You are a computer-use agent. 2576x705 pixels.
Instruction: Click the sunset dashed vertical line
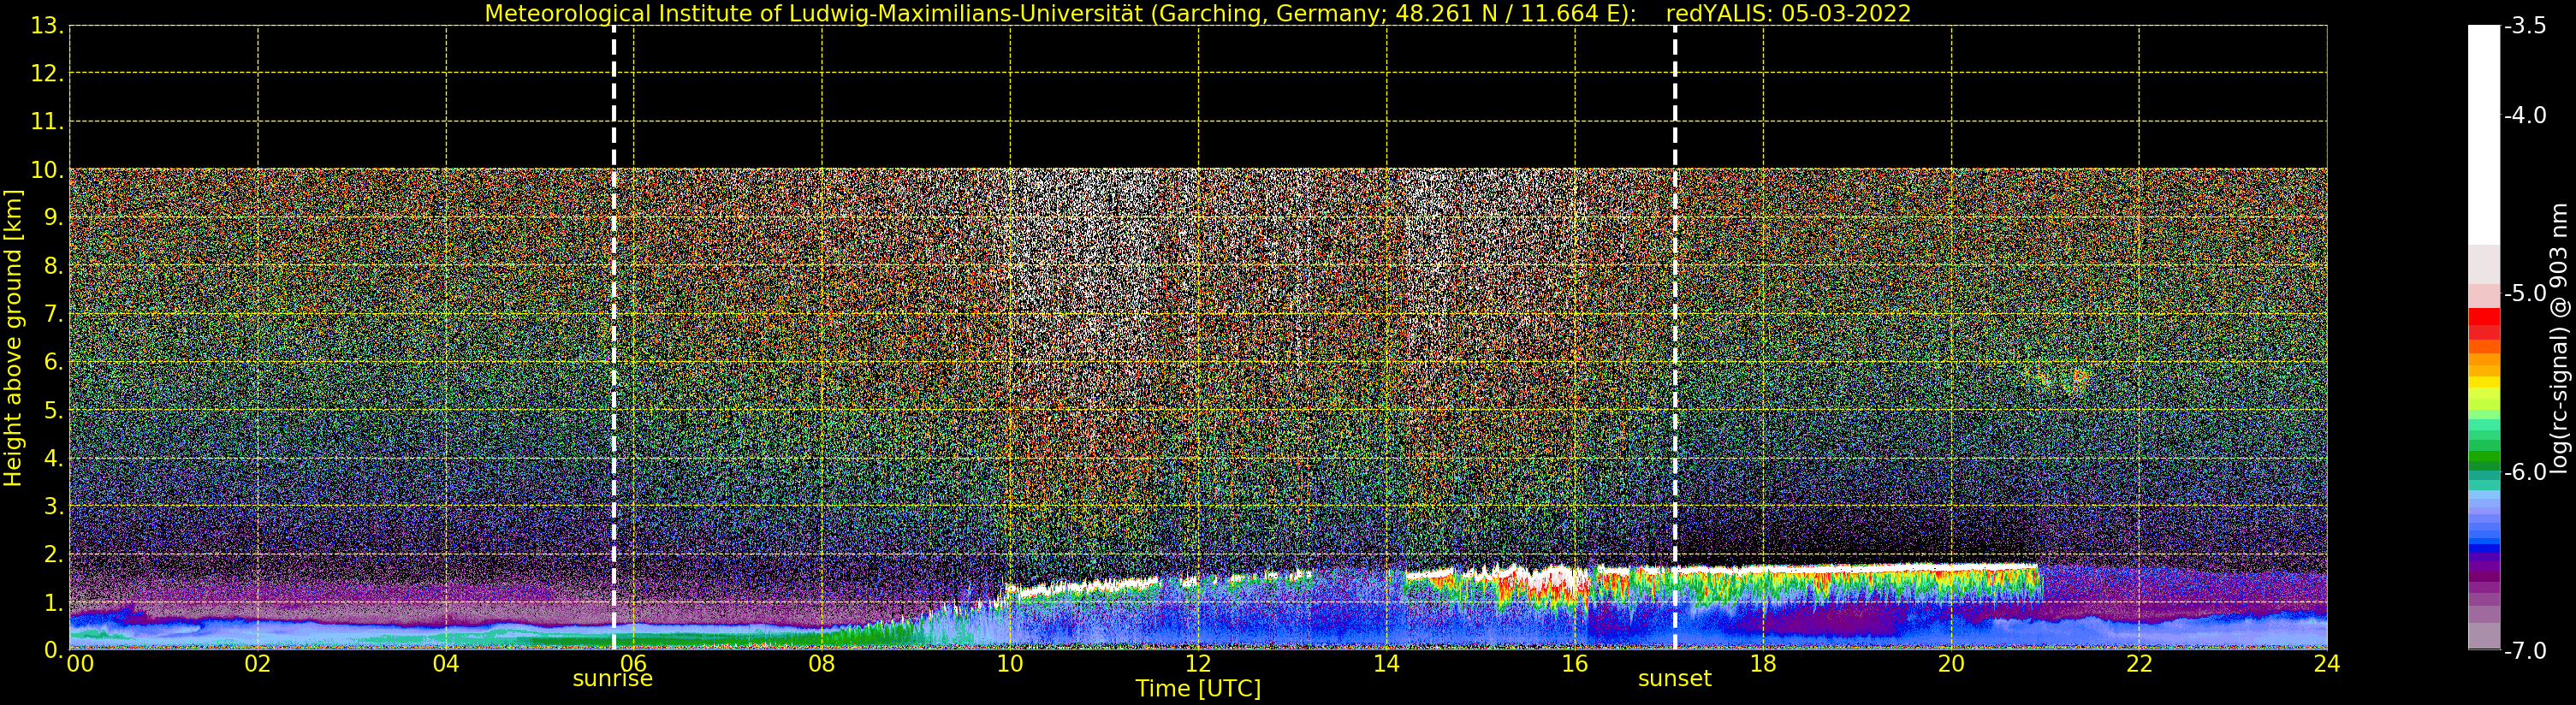tap(1675, 337)
